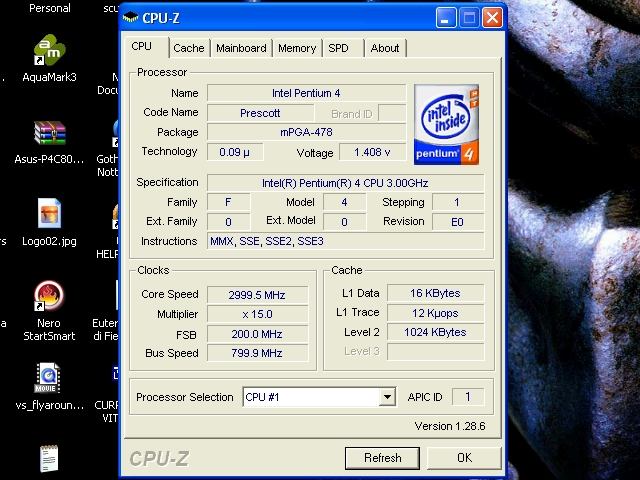Open the vs_flyaroun movie file icon
Screen dimensions: 640x480
(48, 378)
